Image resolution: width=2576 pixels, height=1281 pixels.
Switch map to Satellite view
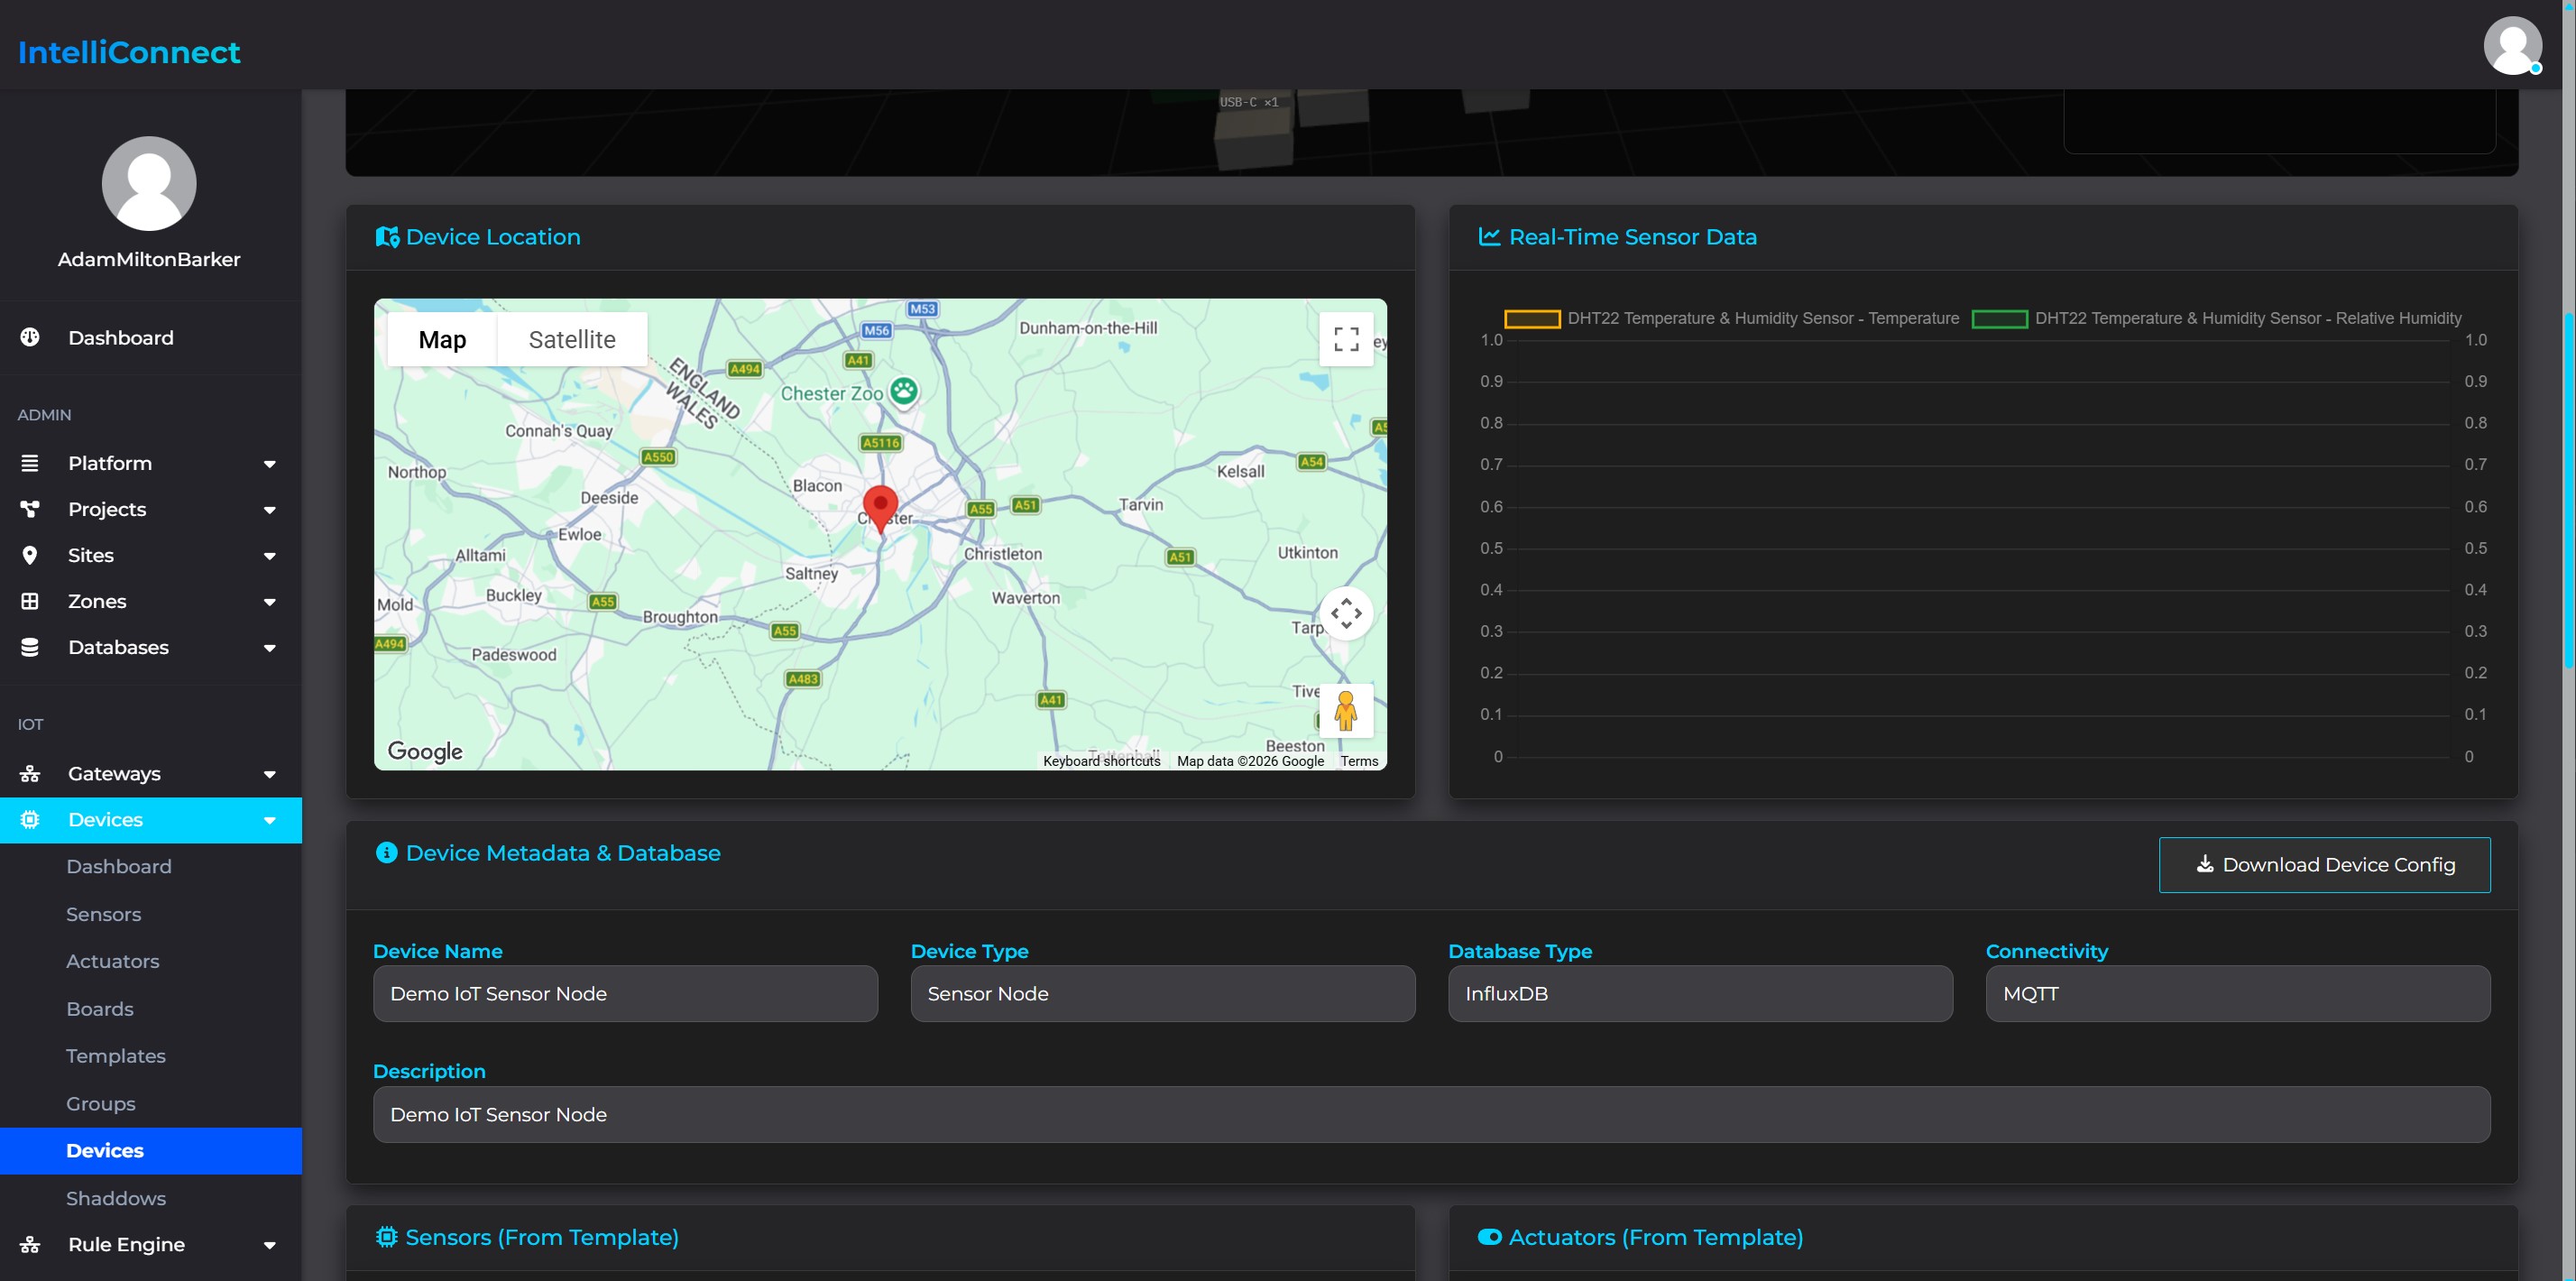point(572,339)
